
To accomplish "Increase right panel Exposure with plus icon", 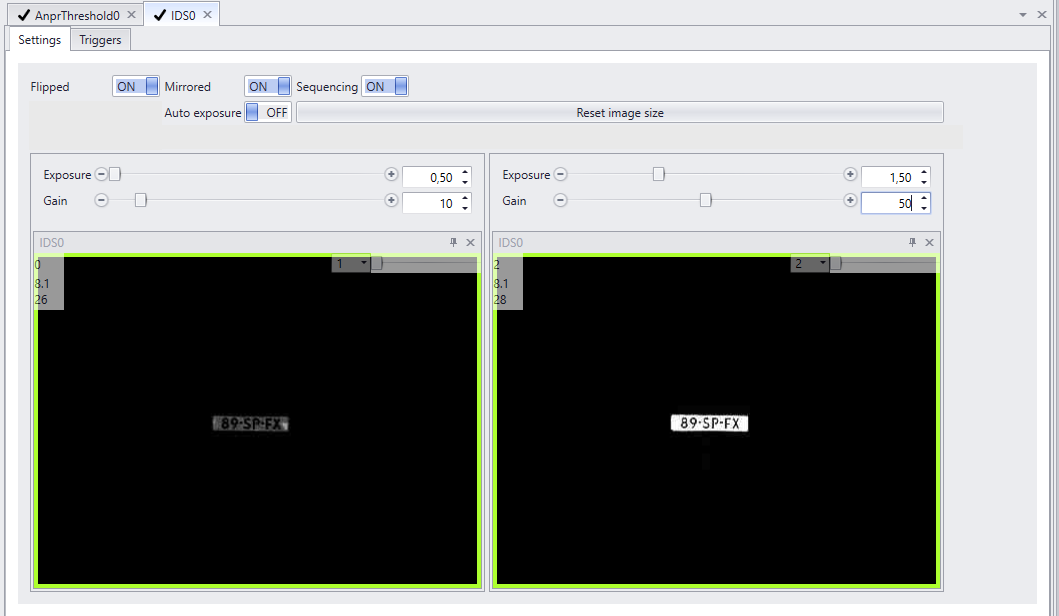I will pyautogui.click(x=850, y=174).
